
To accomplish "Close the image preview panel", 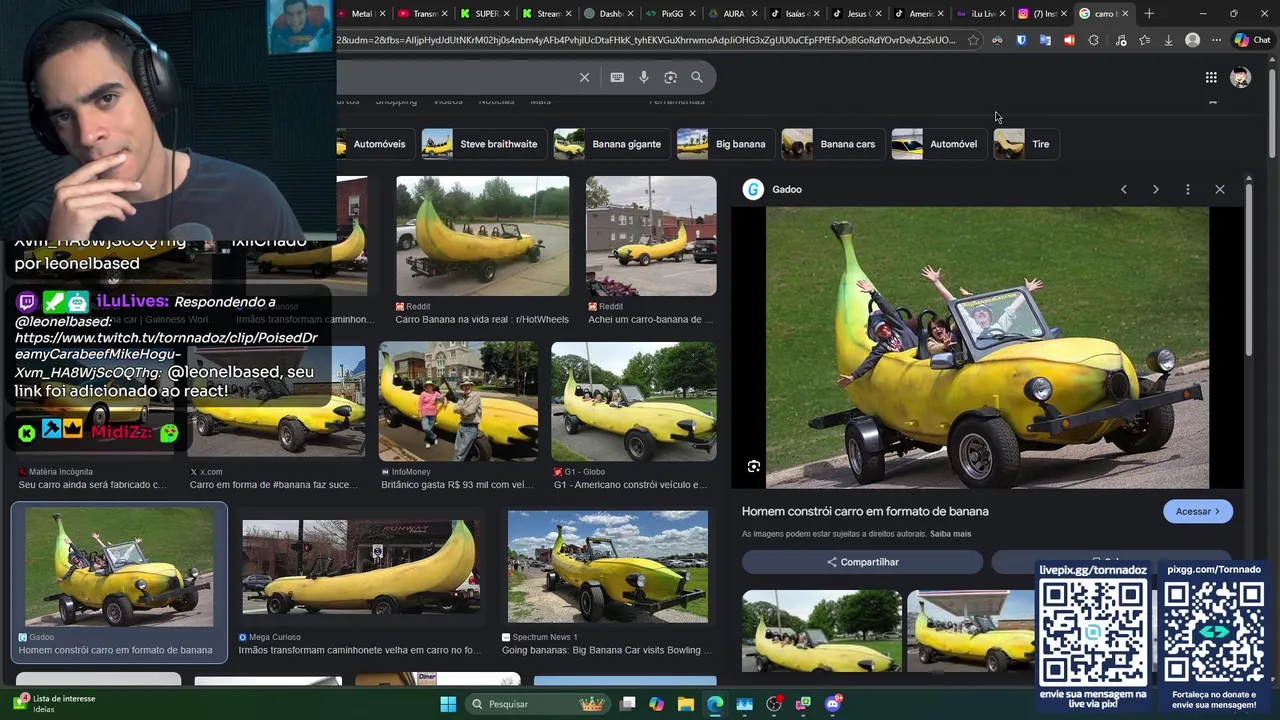I will pos(1220,189).
